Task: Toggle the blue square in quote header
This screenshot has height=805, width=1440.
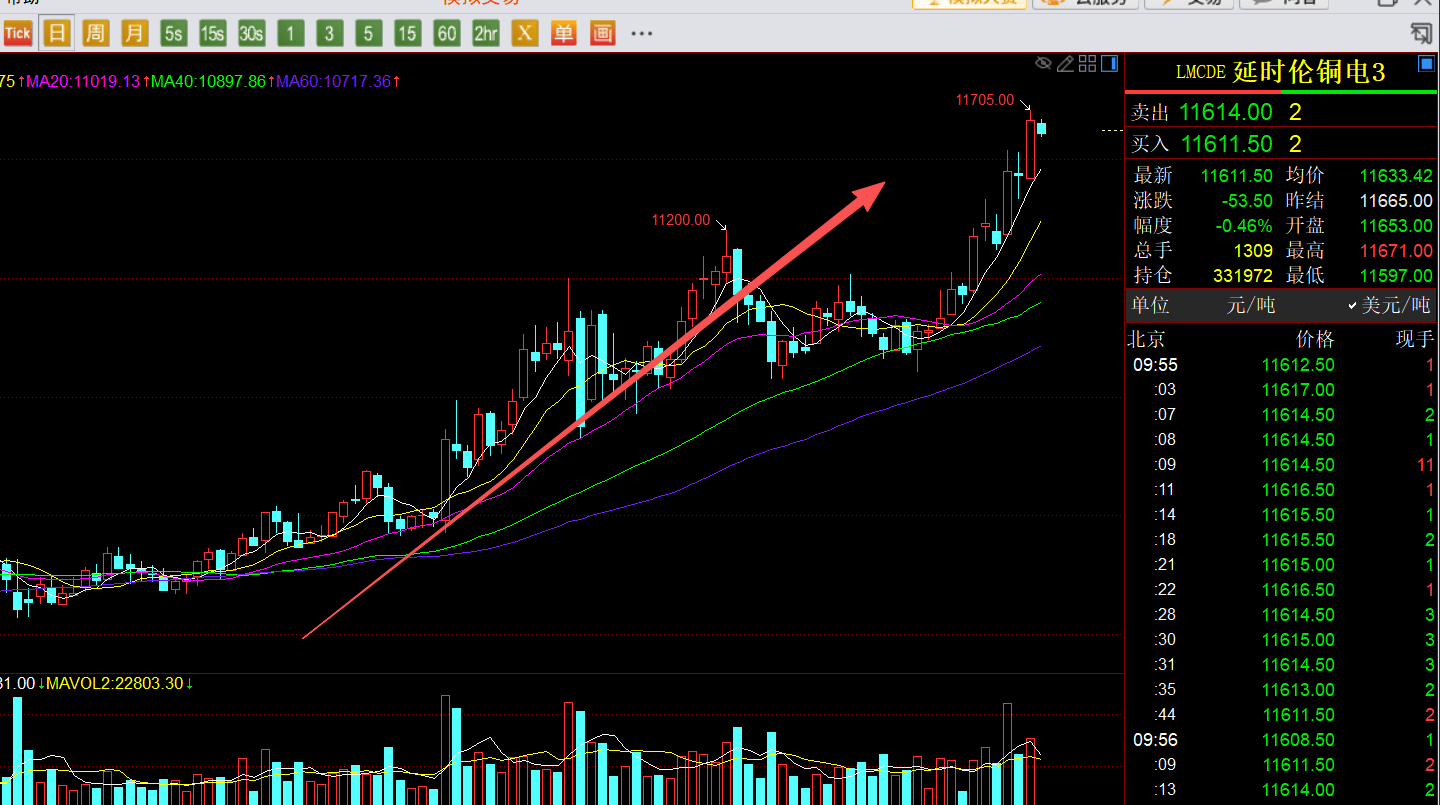Action: [1426, 65]
